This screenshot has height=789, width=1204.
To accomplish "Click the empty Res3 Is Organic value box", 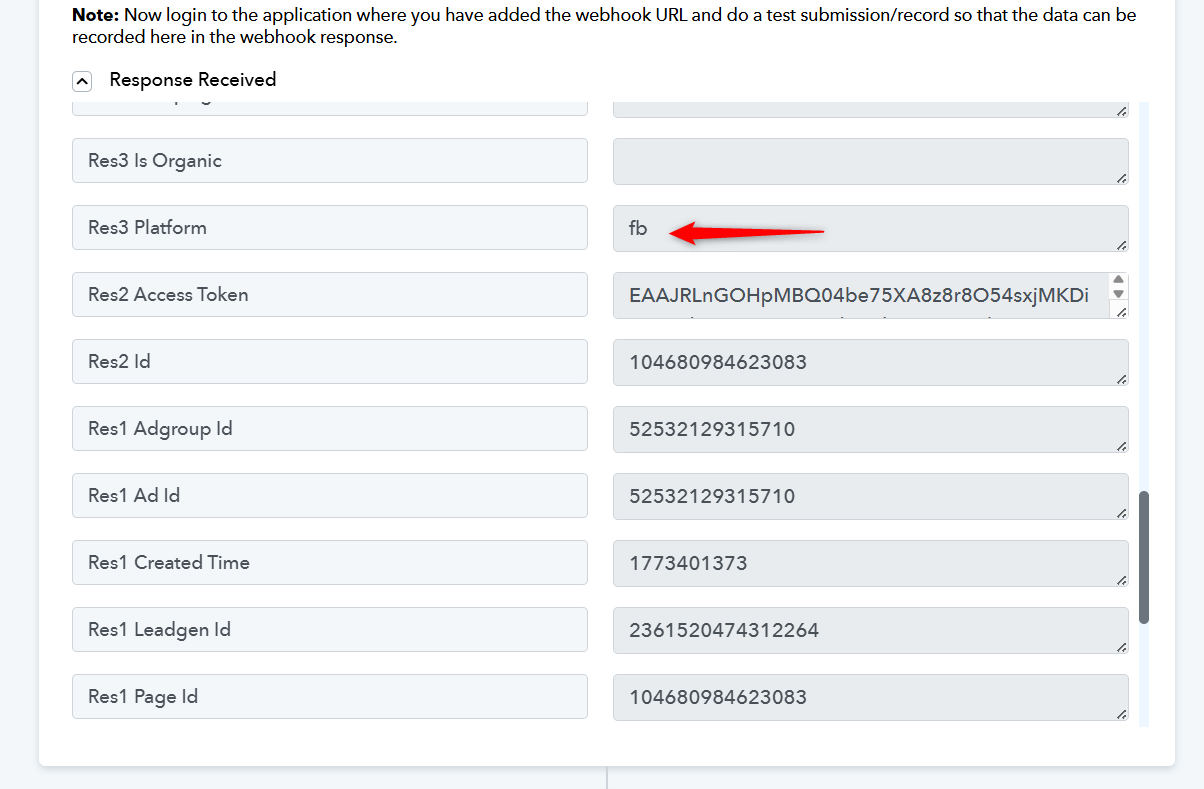I will pos(870,161).
